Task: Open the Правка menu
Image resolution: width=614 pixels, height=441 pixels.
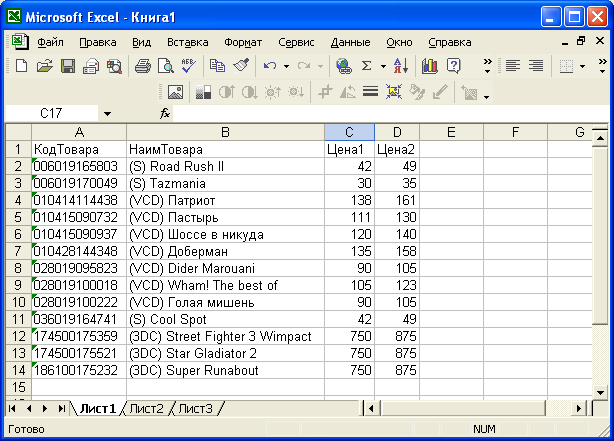Action: 98,42
